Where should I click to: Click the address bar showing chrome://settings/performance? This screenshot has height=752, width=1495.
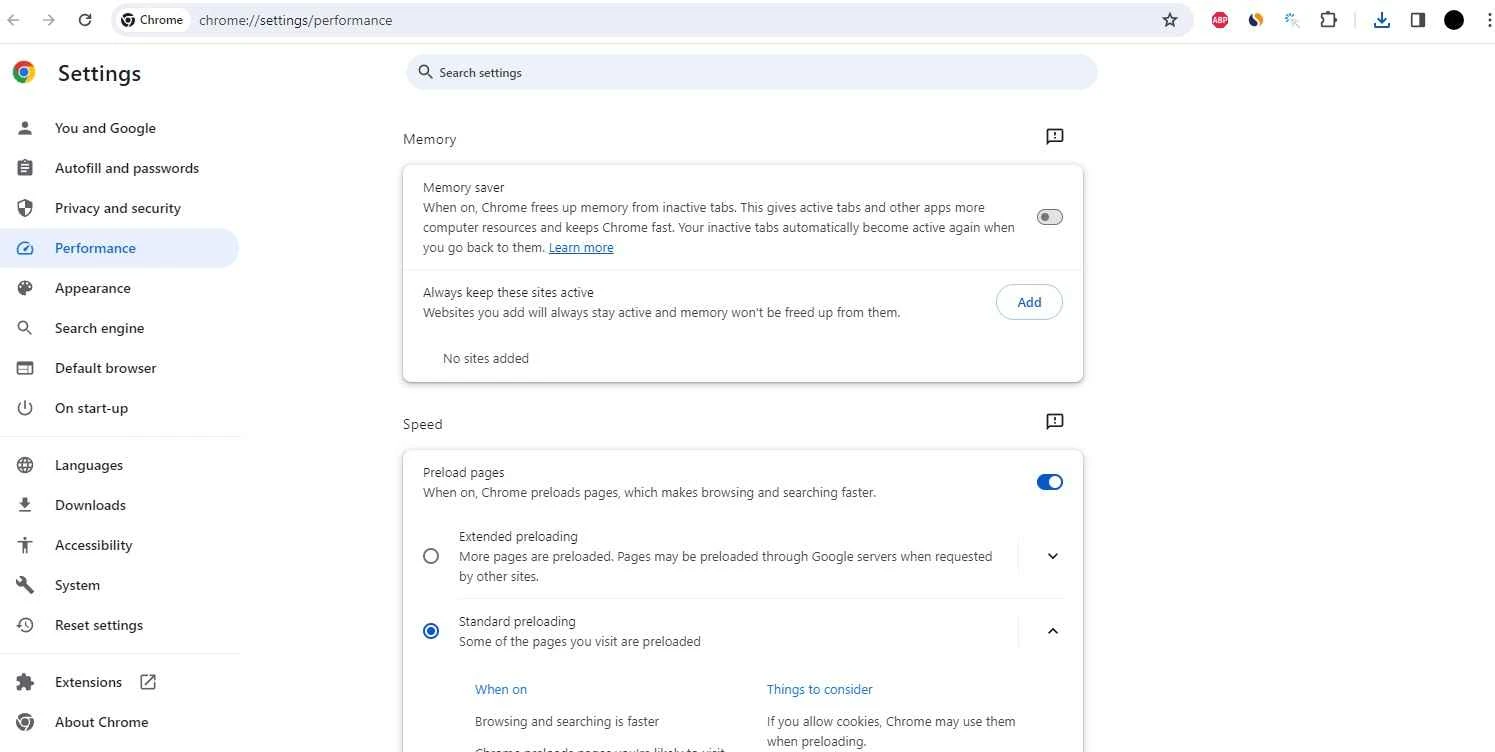[650, 20]
